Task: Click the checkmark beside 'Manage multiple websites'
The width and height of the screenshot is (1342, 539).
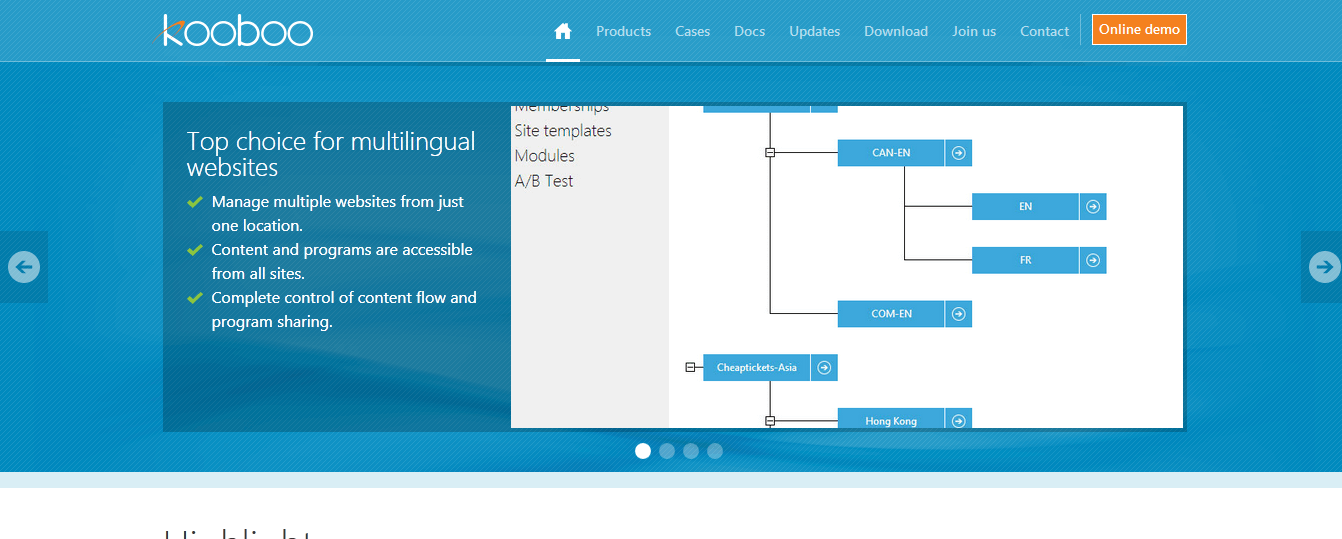Action: [x=195, y=202]
